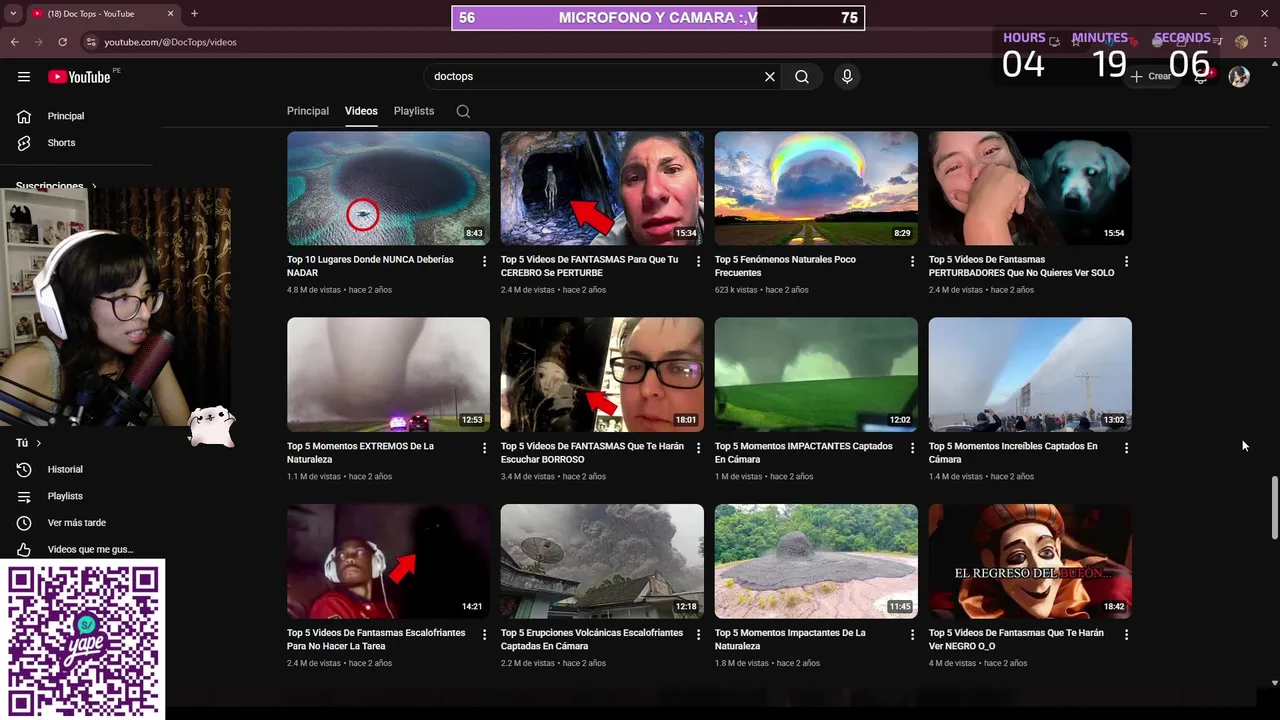Open Ver más tarde in sidebar

coord(78,523)
